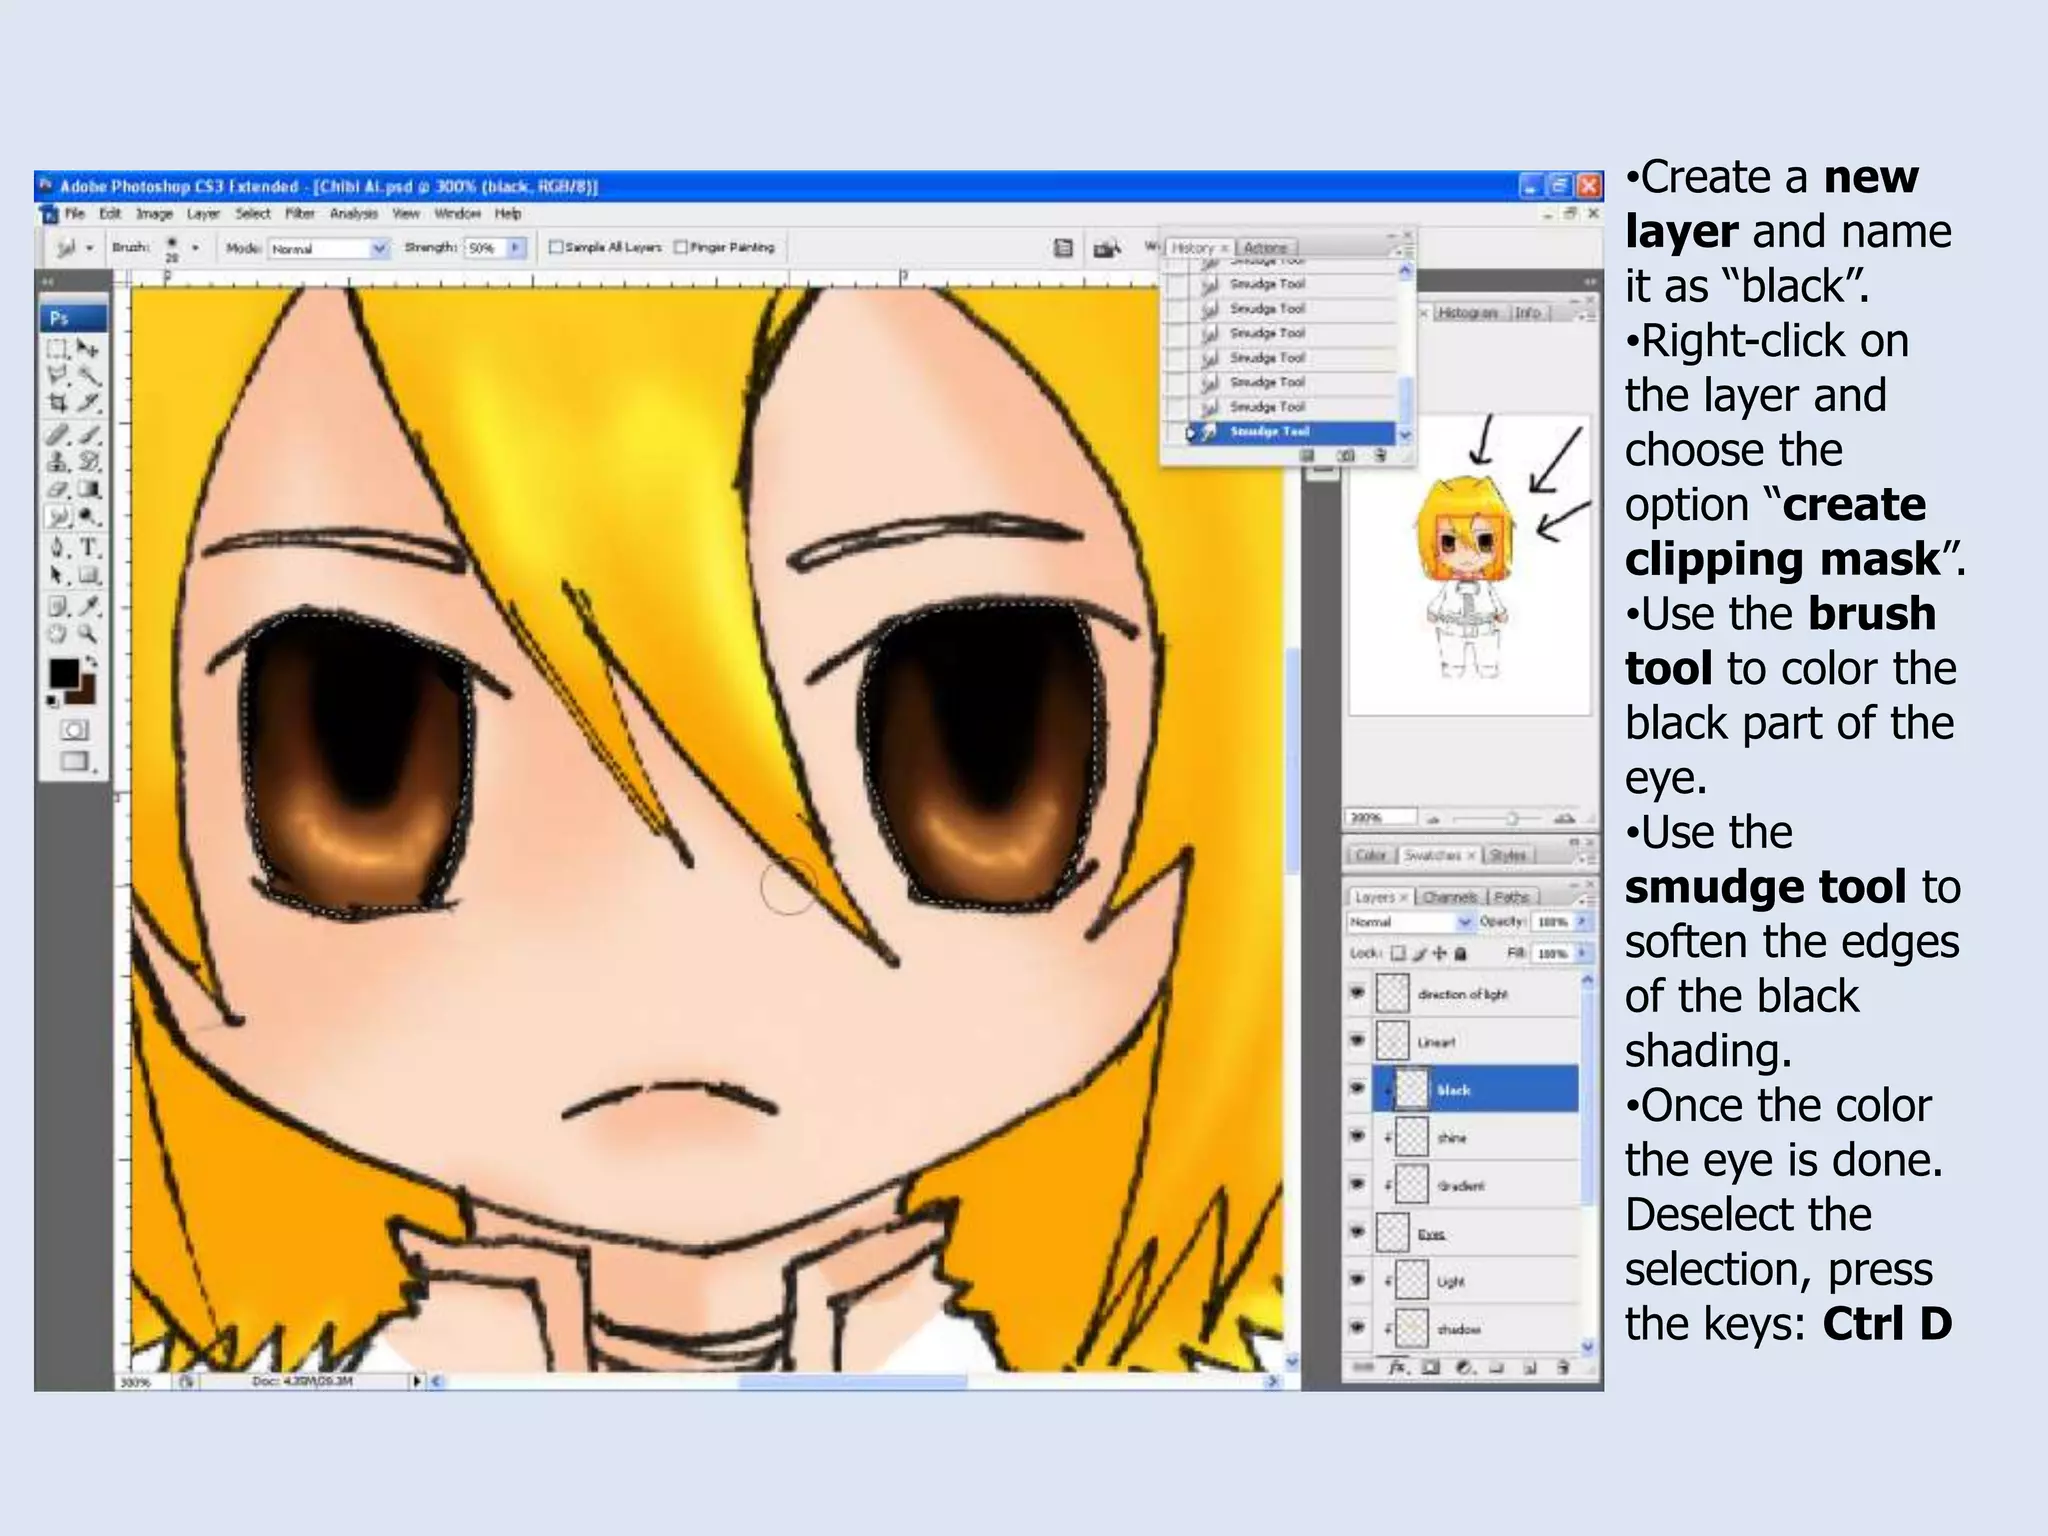2048x1536 pixels.
Task: Hide the Gradient layer
Action: (1357, 1184)
